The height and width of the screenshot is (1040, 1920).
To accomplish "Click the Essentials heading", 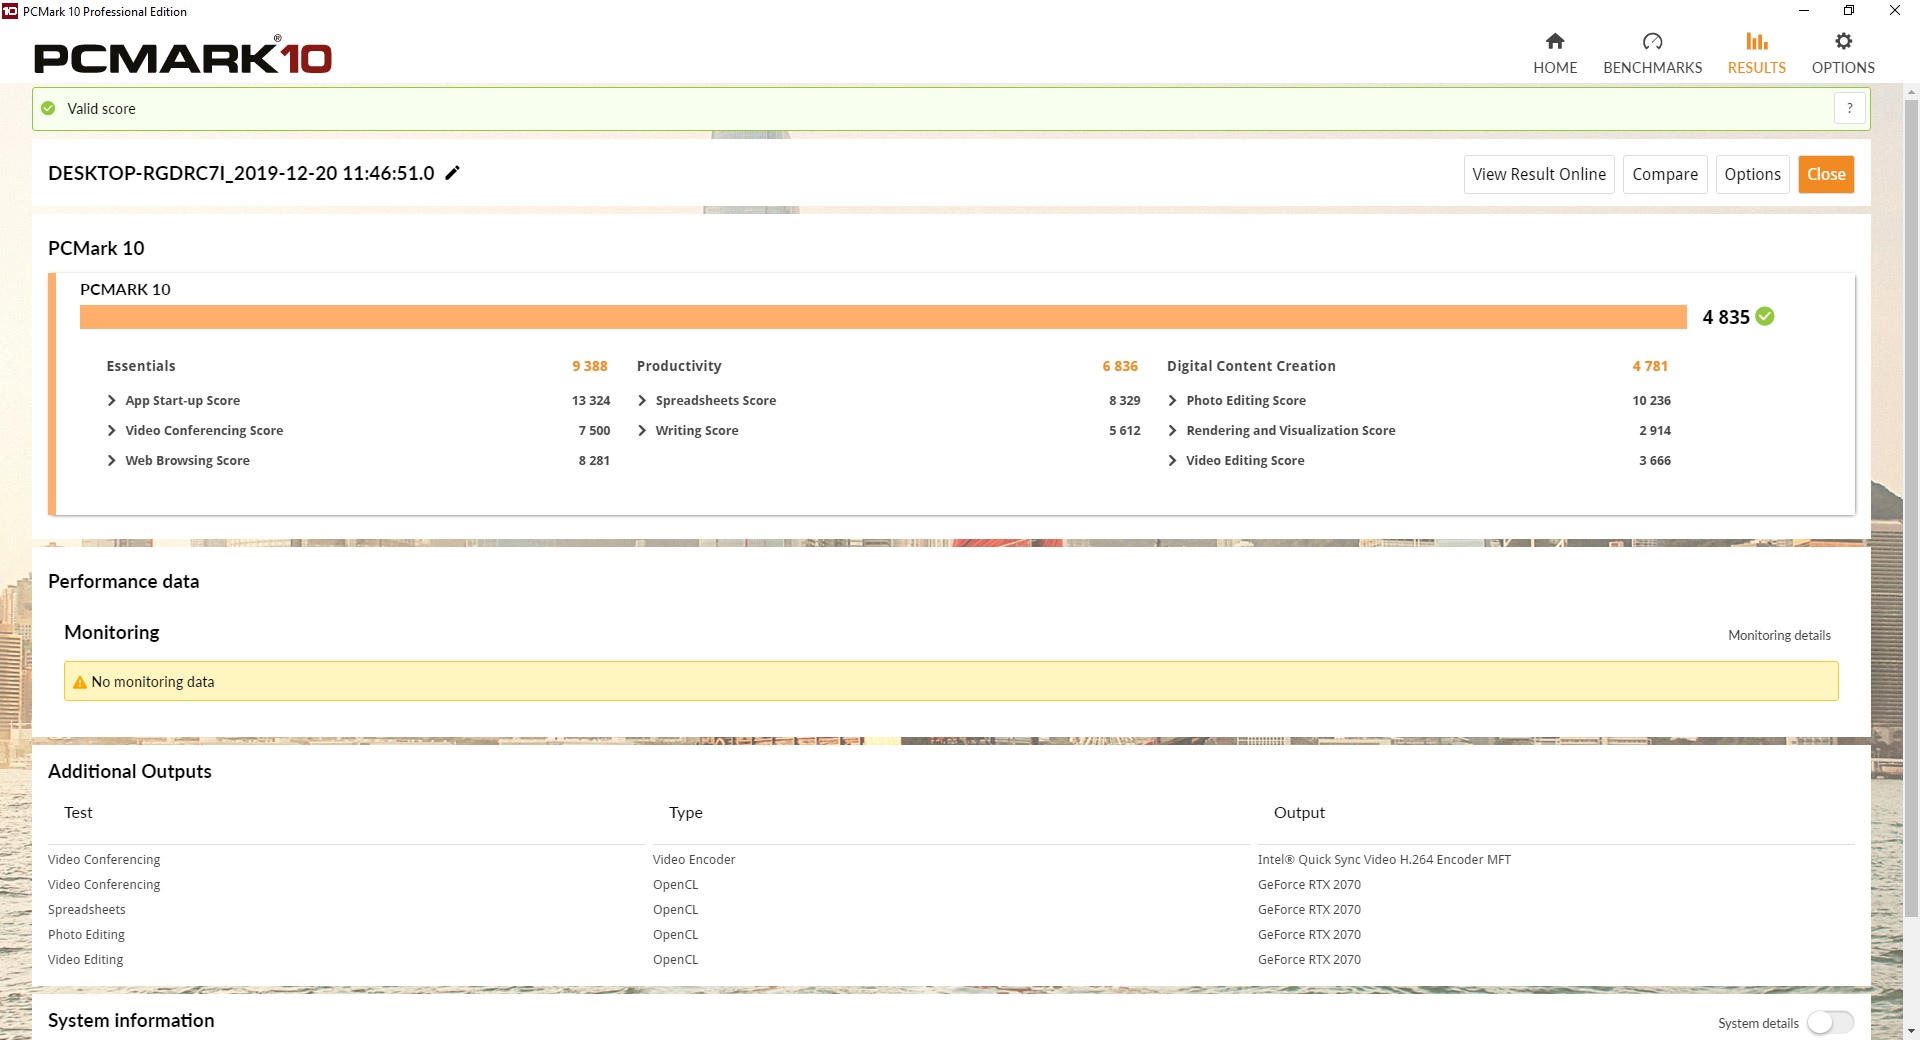I will (x=141, y=366).
